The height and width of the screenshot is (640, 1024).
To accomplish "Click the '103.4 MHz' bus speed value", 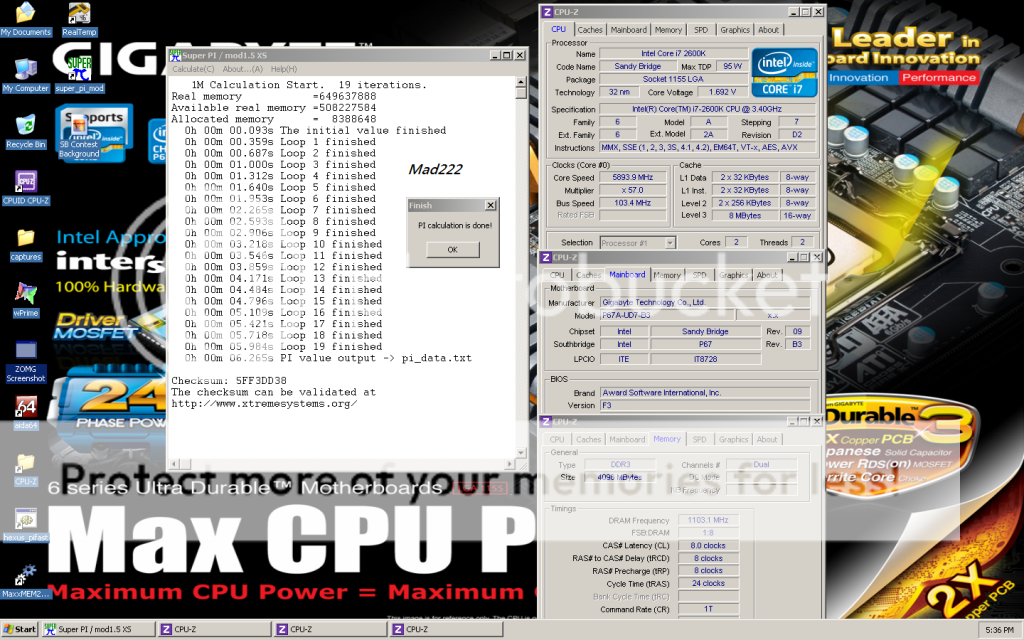I will click(x=632, y=203).
